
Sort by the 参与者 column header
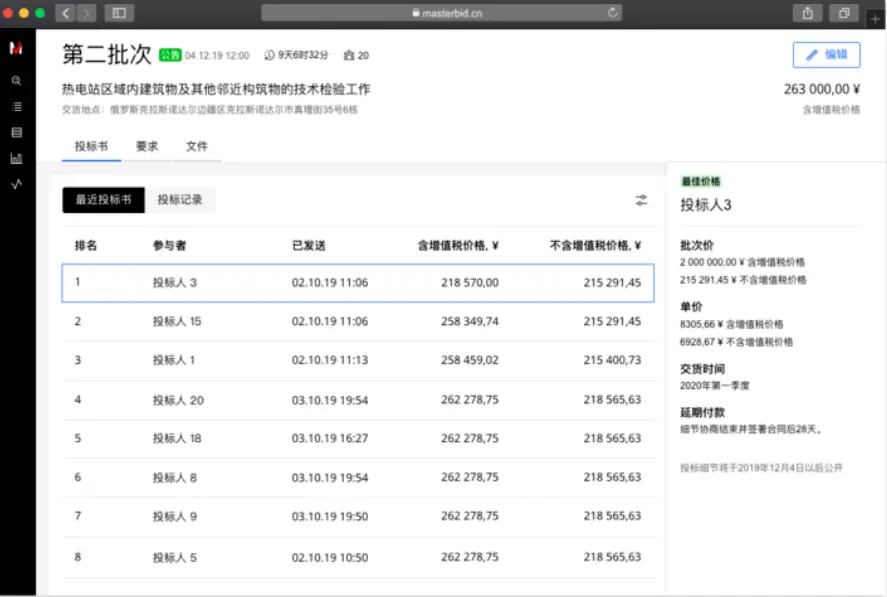[170, 246]
